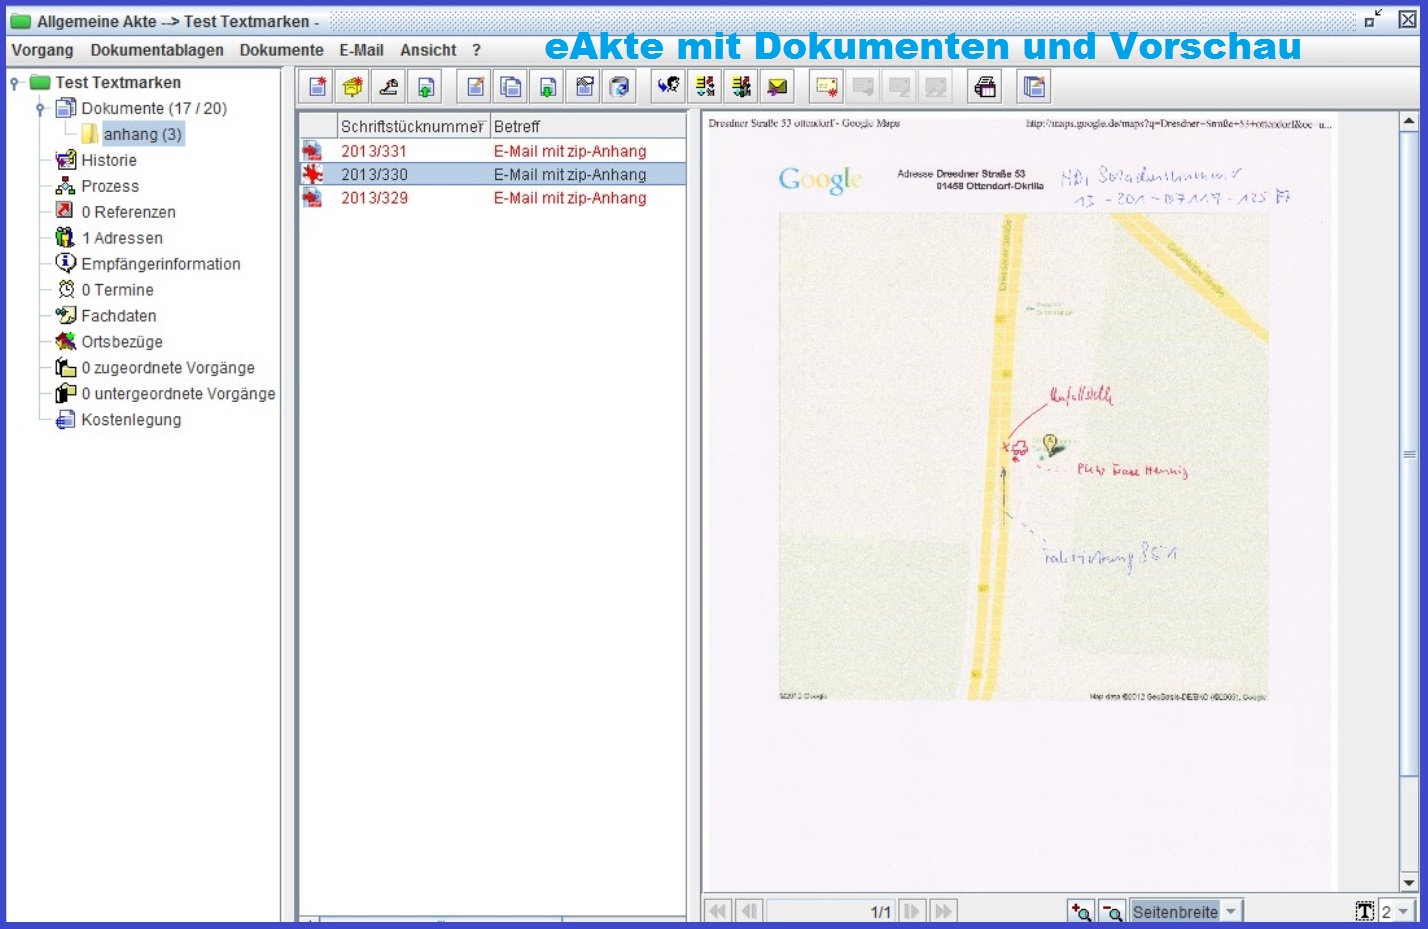Image resolution: width=1428 pixels, height=929 pixels.
Task: Zoom in with the plus magnifier icon
Action: (x=1081, y=911)
